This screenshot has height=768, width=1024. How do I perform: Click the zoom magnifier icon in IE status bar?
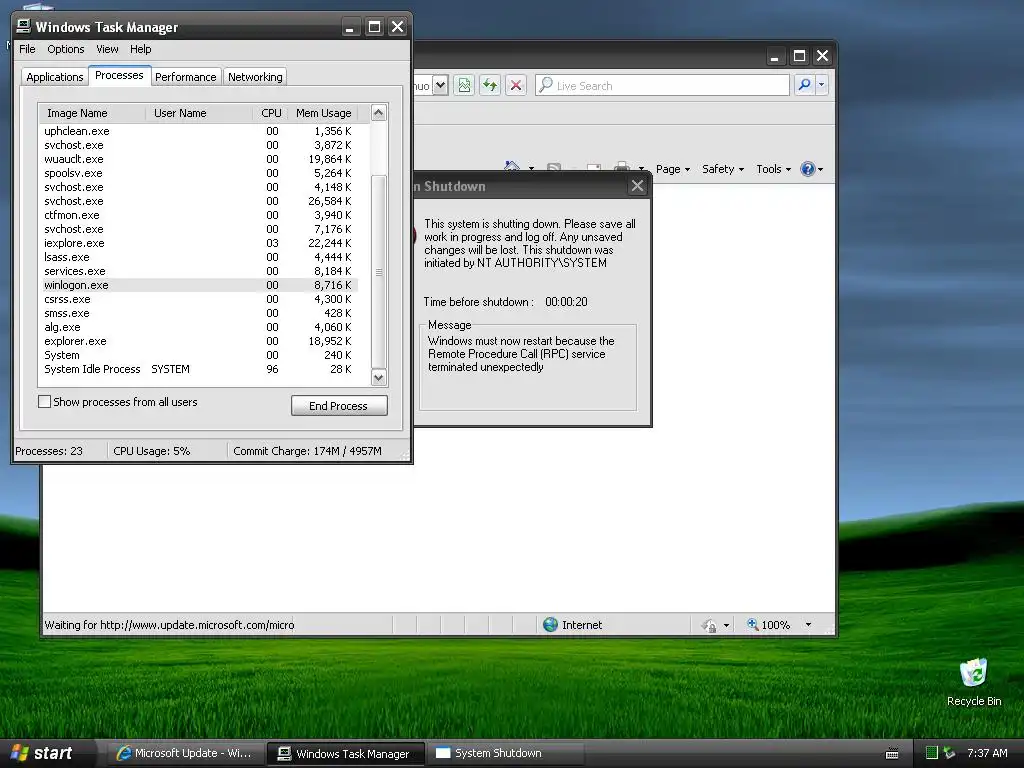pos(752,624)
